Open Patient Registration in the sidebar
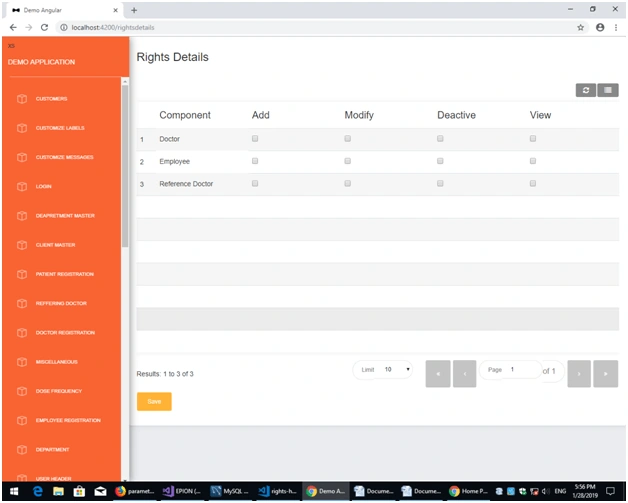 [64, 274]
